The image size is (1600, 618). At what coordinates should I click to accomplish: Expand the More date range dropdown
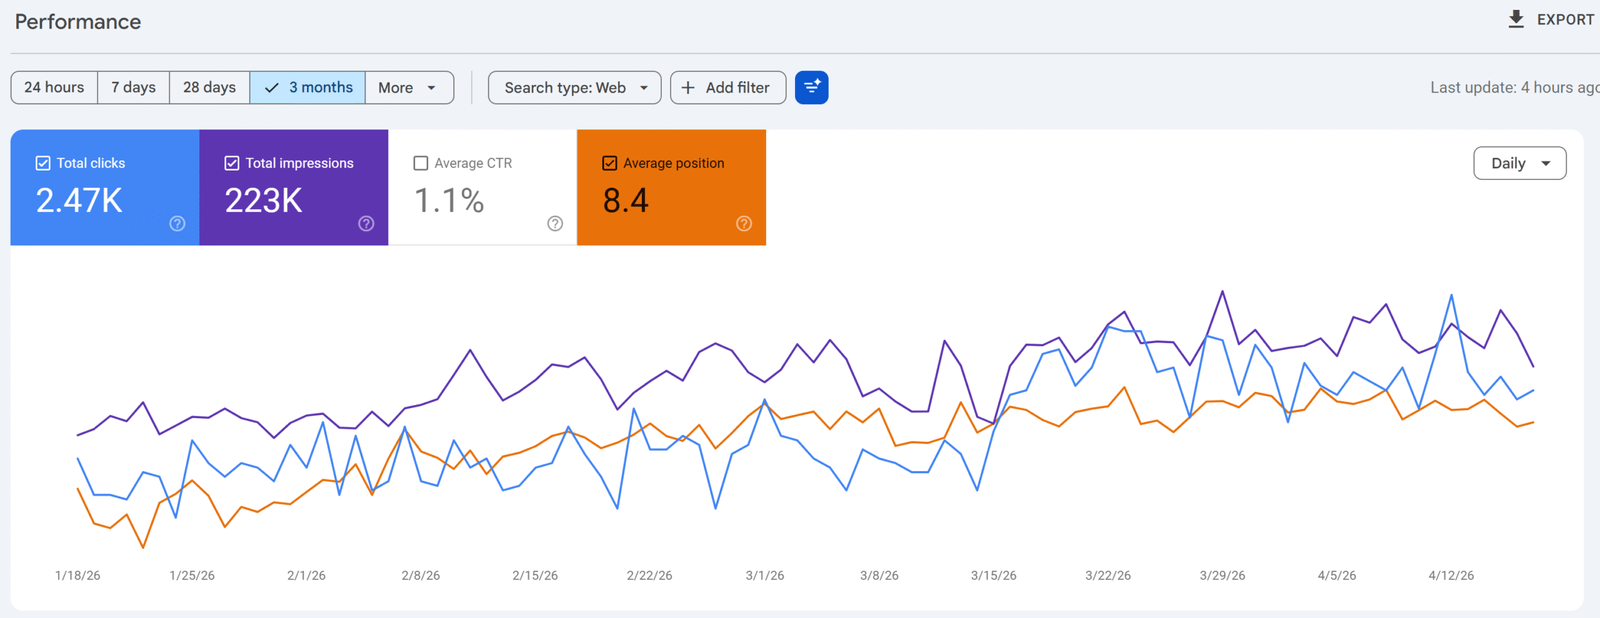click(x=408, y=88)
